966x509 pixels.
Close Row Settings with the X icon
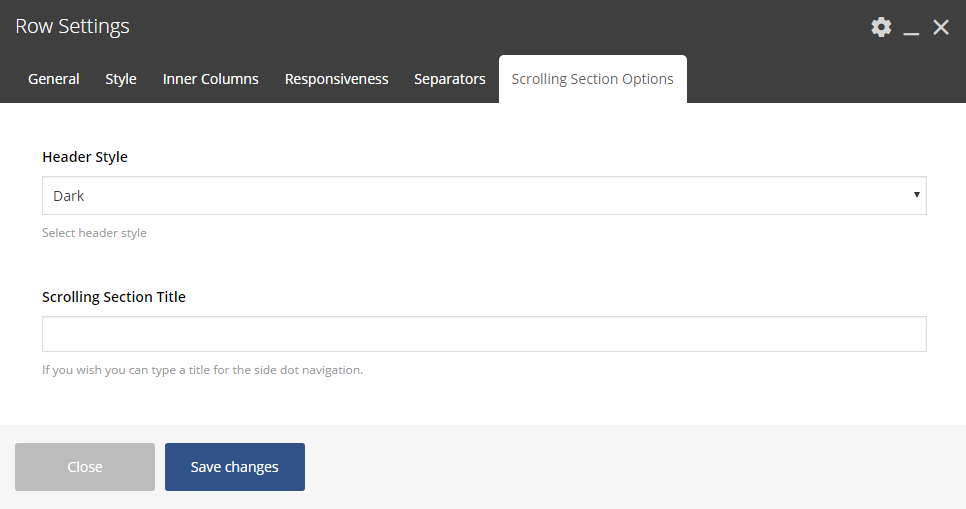[941, 27]
